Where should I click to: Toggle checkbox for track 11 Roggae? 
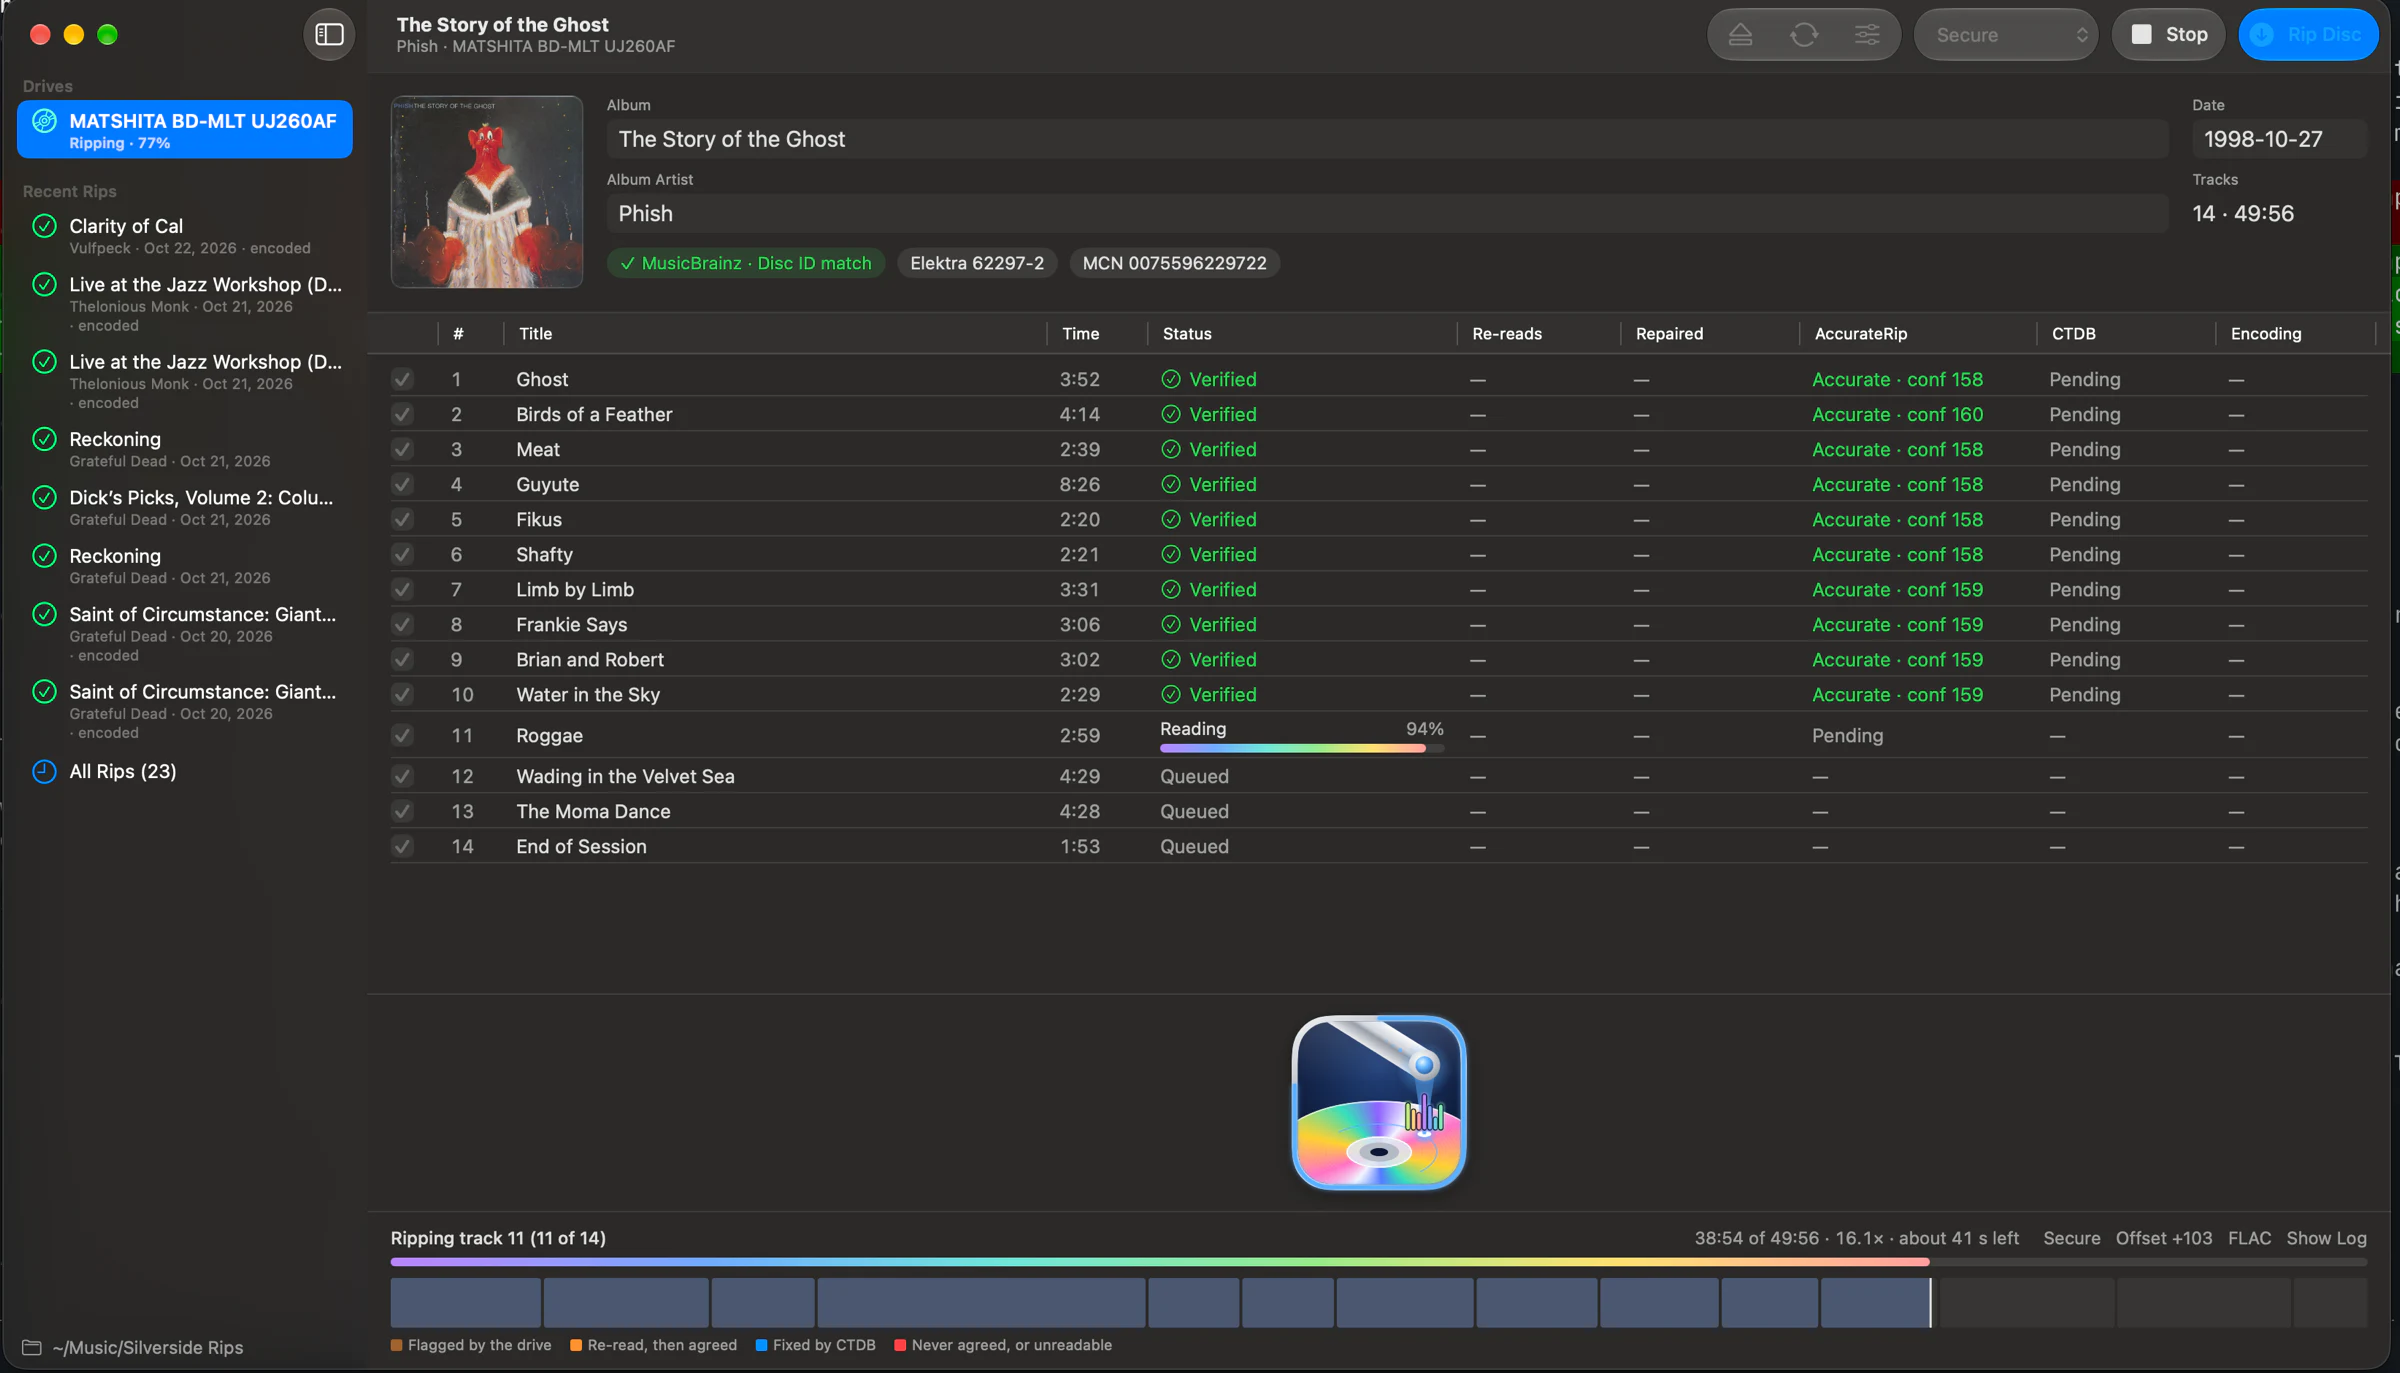click(x=402, y=735)
